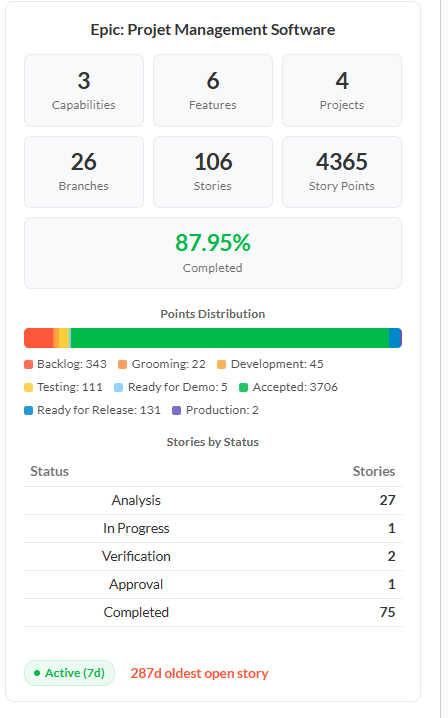Viewport: 448px width, 718px height.
Task: Click the Ready for Release legend swatch
Action: 28,410
